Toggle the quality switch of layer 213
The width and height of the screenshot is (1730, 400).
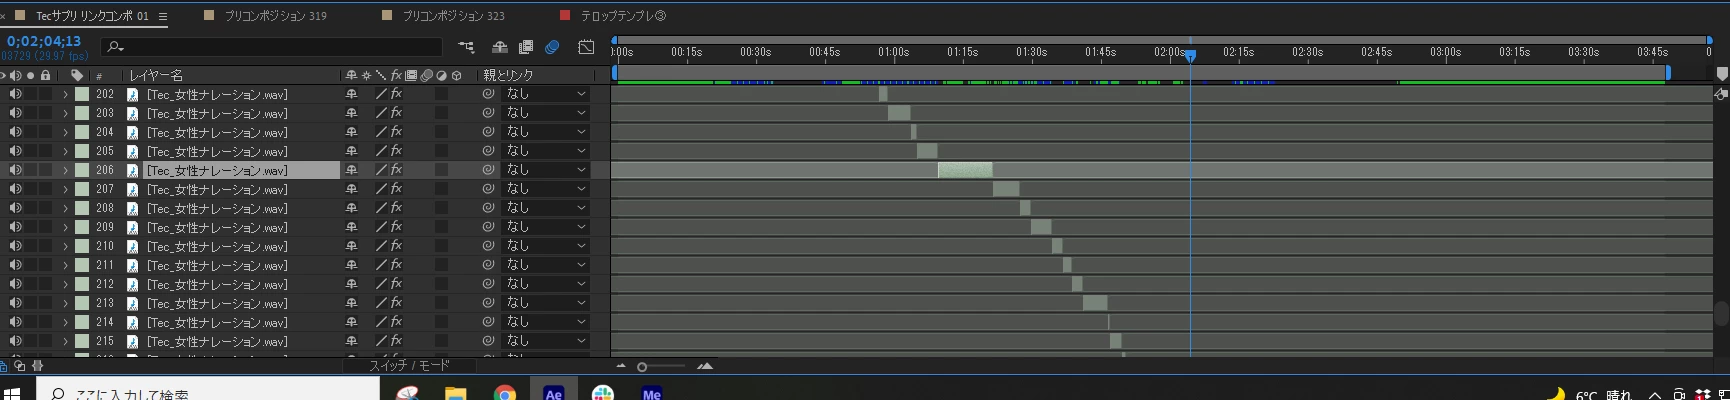click(x=381, y=303)
